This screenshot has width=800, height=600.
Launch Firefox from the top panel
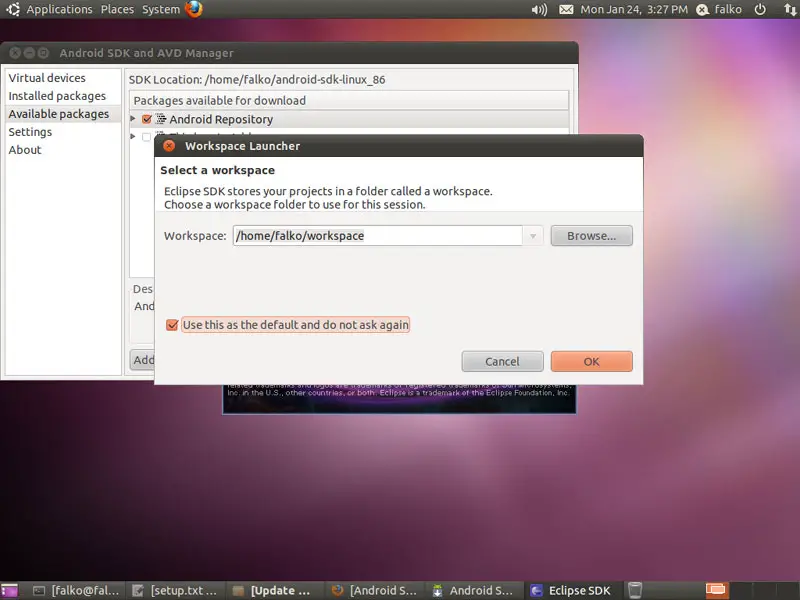[194, 9]
